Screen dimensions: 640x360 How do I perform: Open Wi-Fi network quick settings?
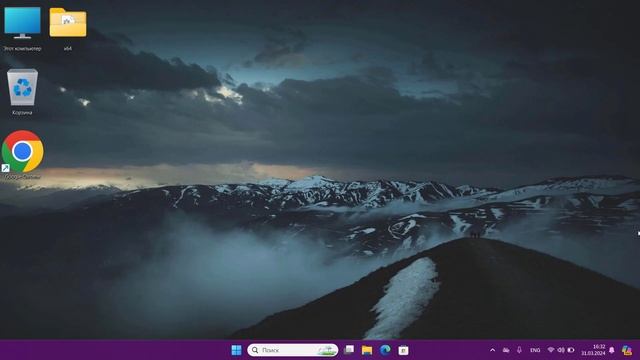point(551,350)
